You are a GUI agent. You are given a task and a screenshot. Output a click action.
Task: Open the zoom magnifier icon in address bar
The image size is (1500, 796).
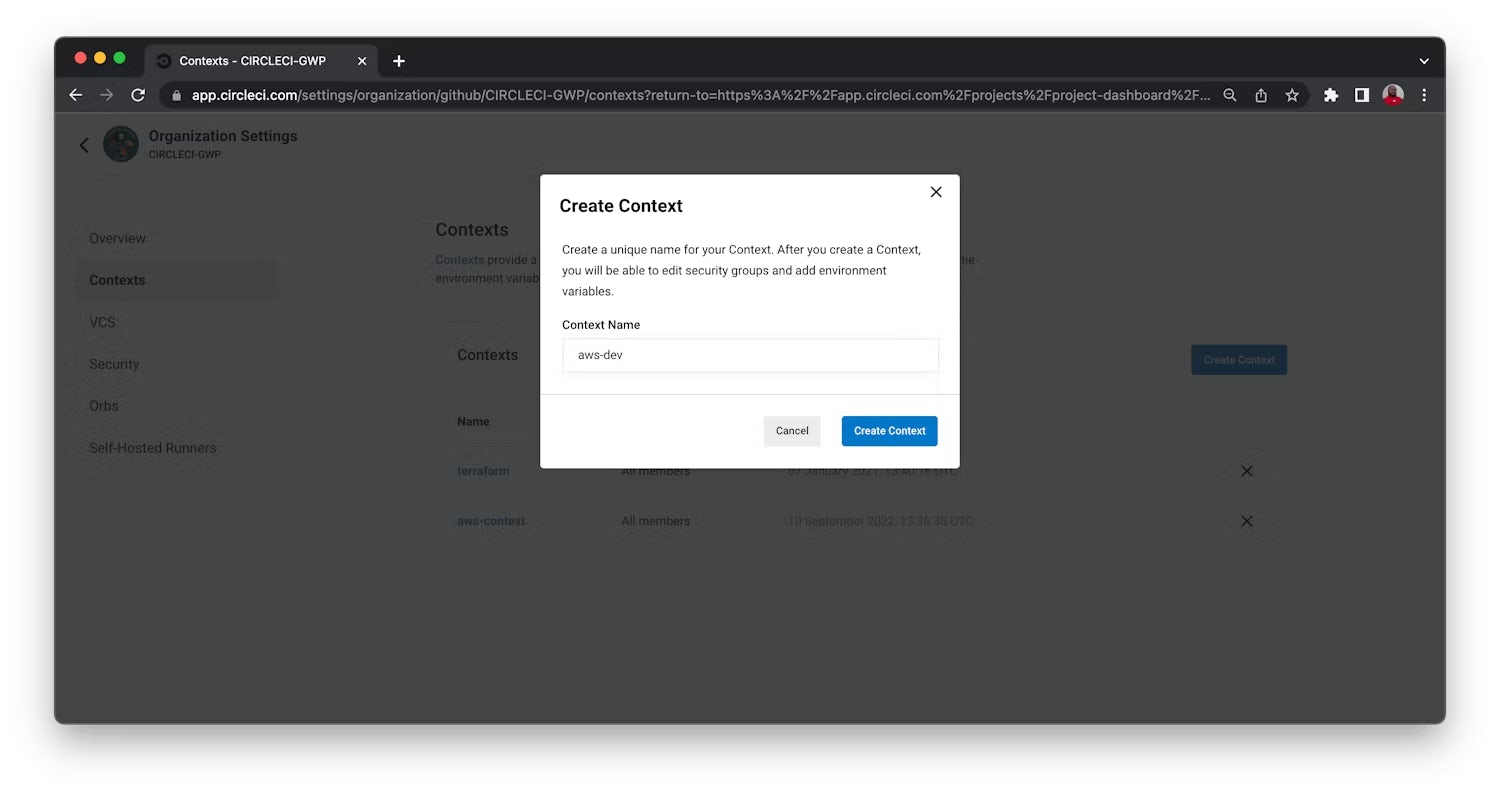[x=1230, y=95]
